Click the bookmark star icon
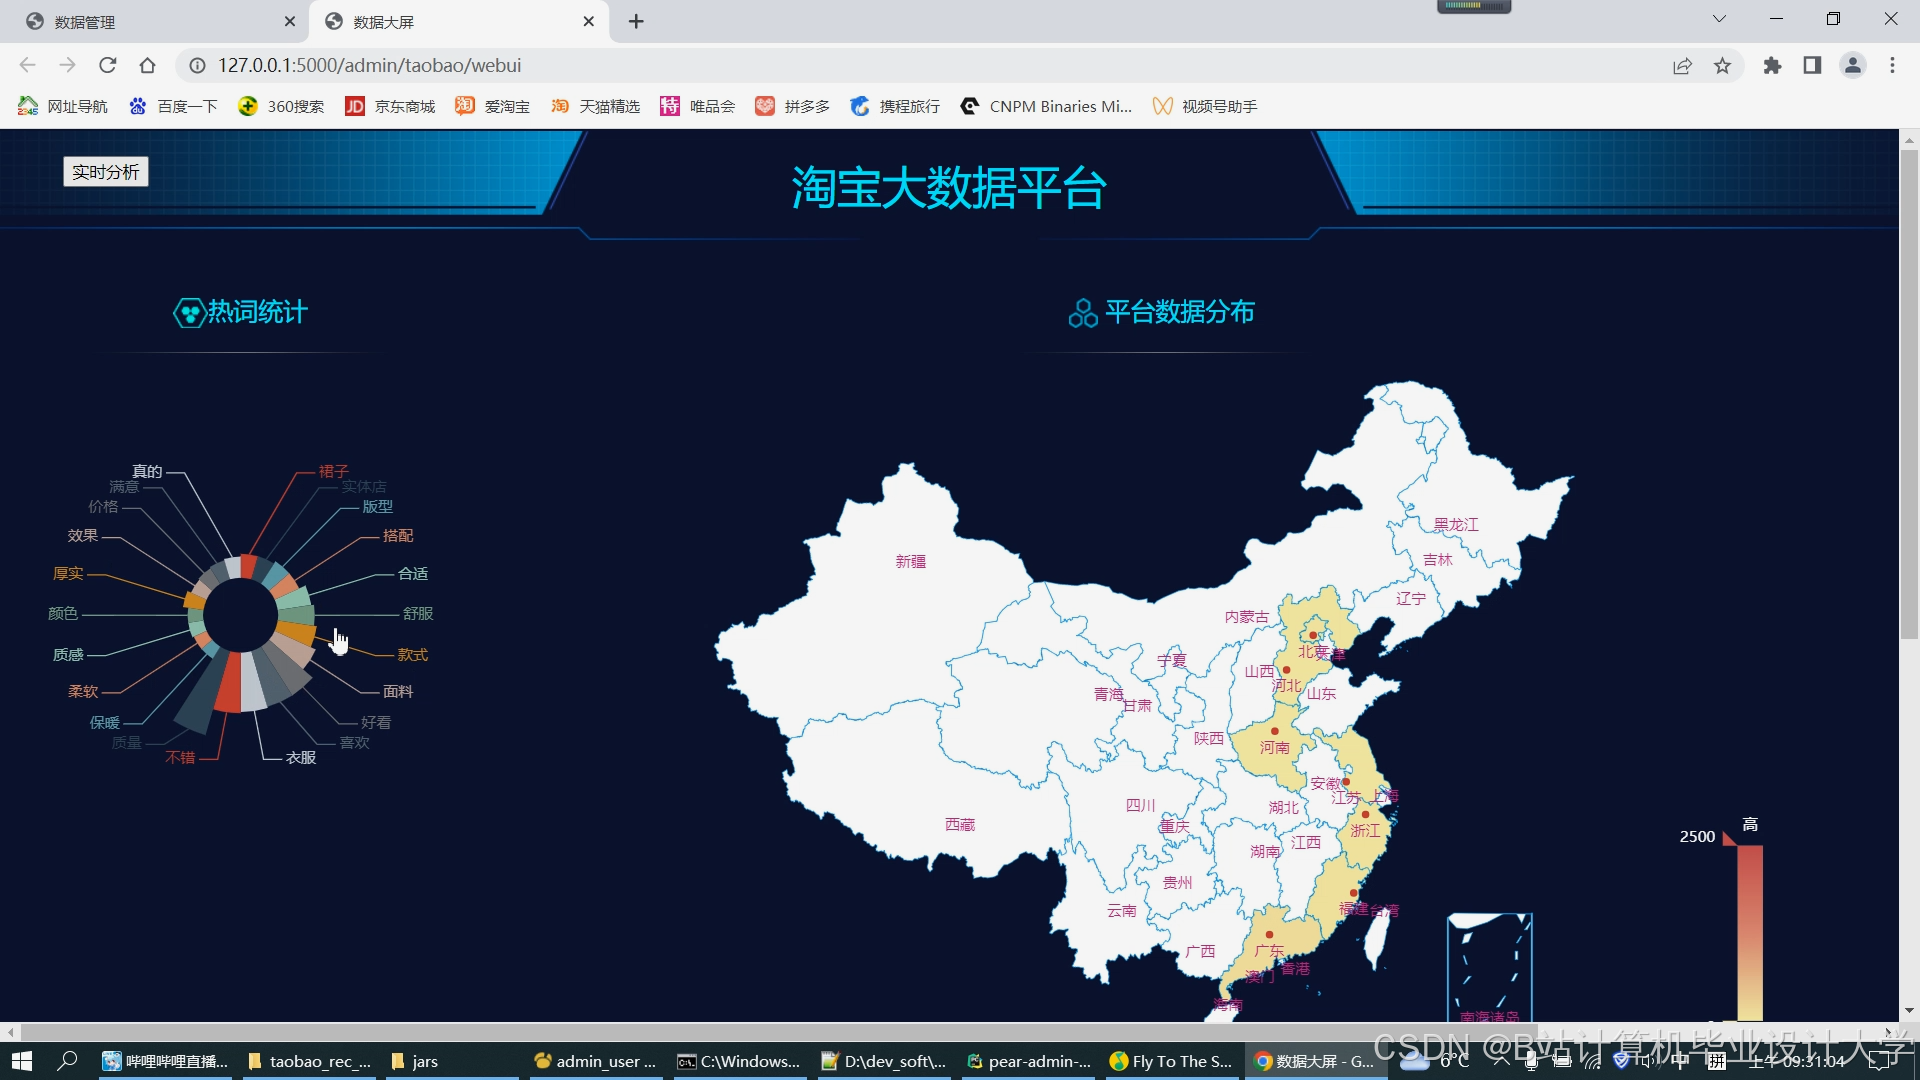Viewport: 1920px width, 1080px height. click(1722, 66)
